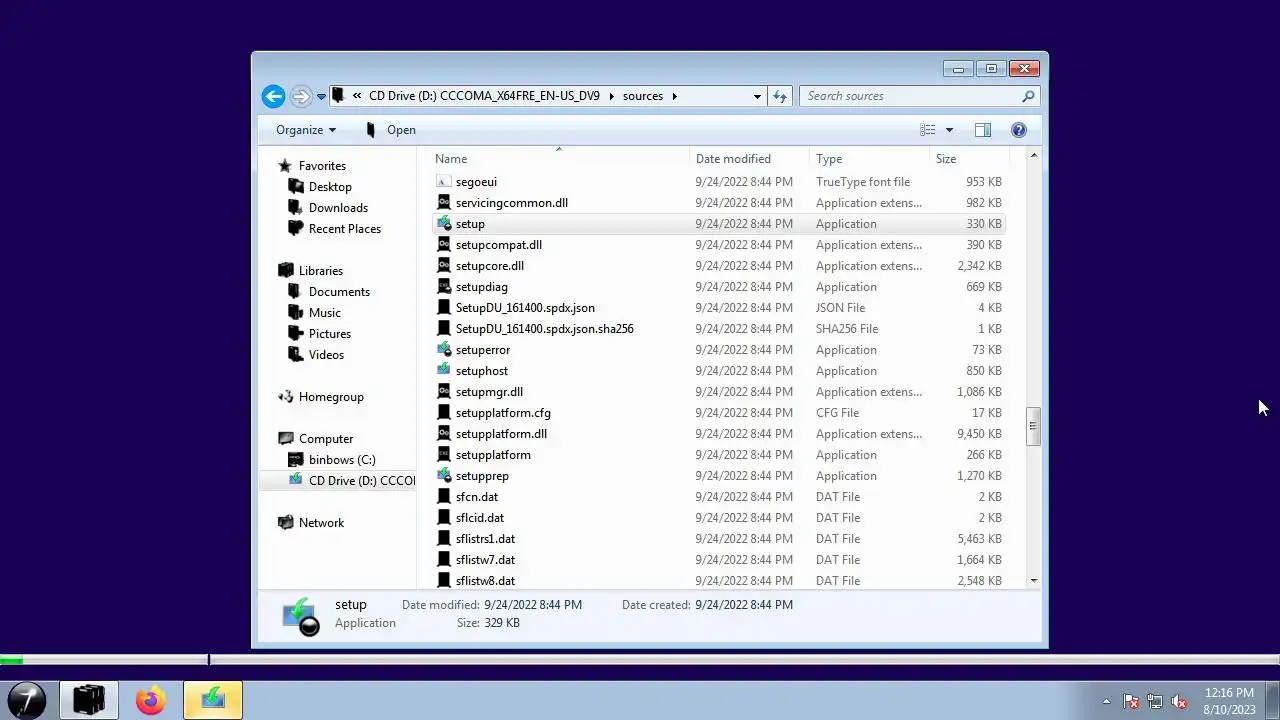The image size is (1280, 720).
Task: Select the sflistrs1.dat file name
Action: (x=485, y=539)
